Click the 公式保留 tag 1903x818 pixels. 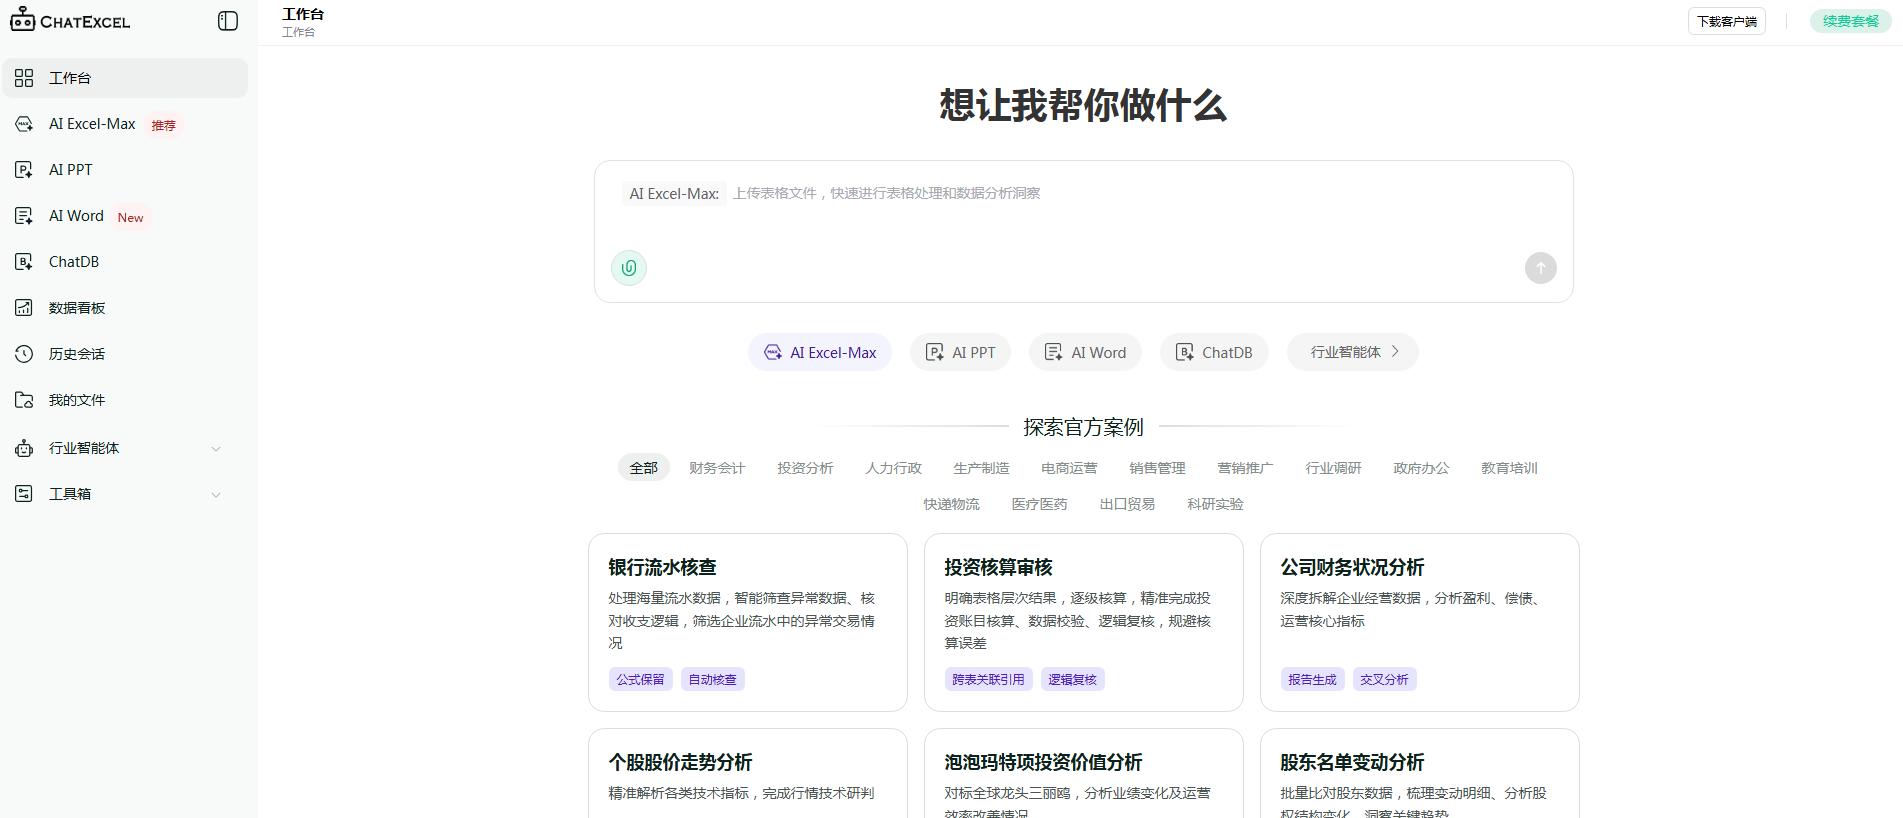640,679
